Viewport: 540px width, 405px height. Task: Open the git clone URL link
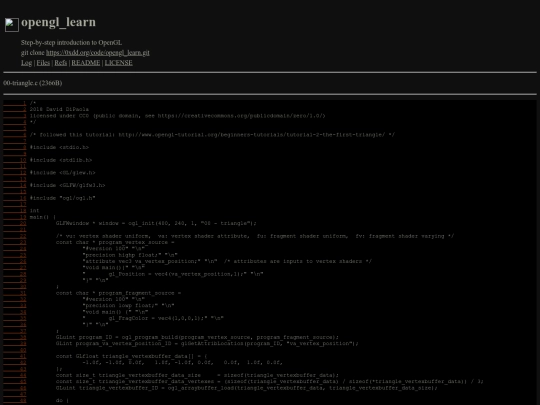tap(98, 53)
